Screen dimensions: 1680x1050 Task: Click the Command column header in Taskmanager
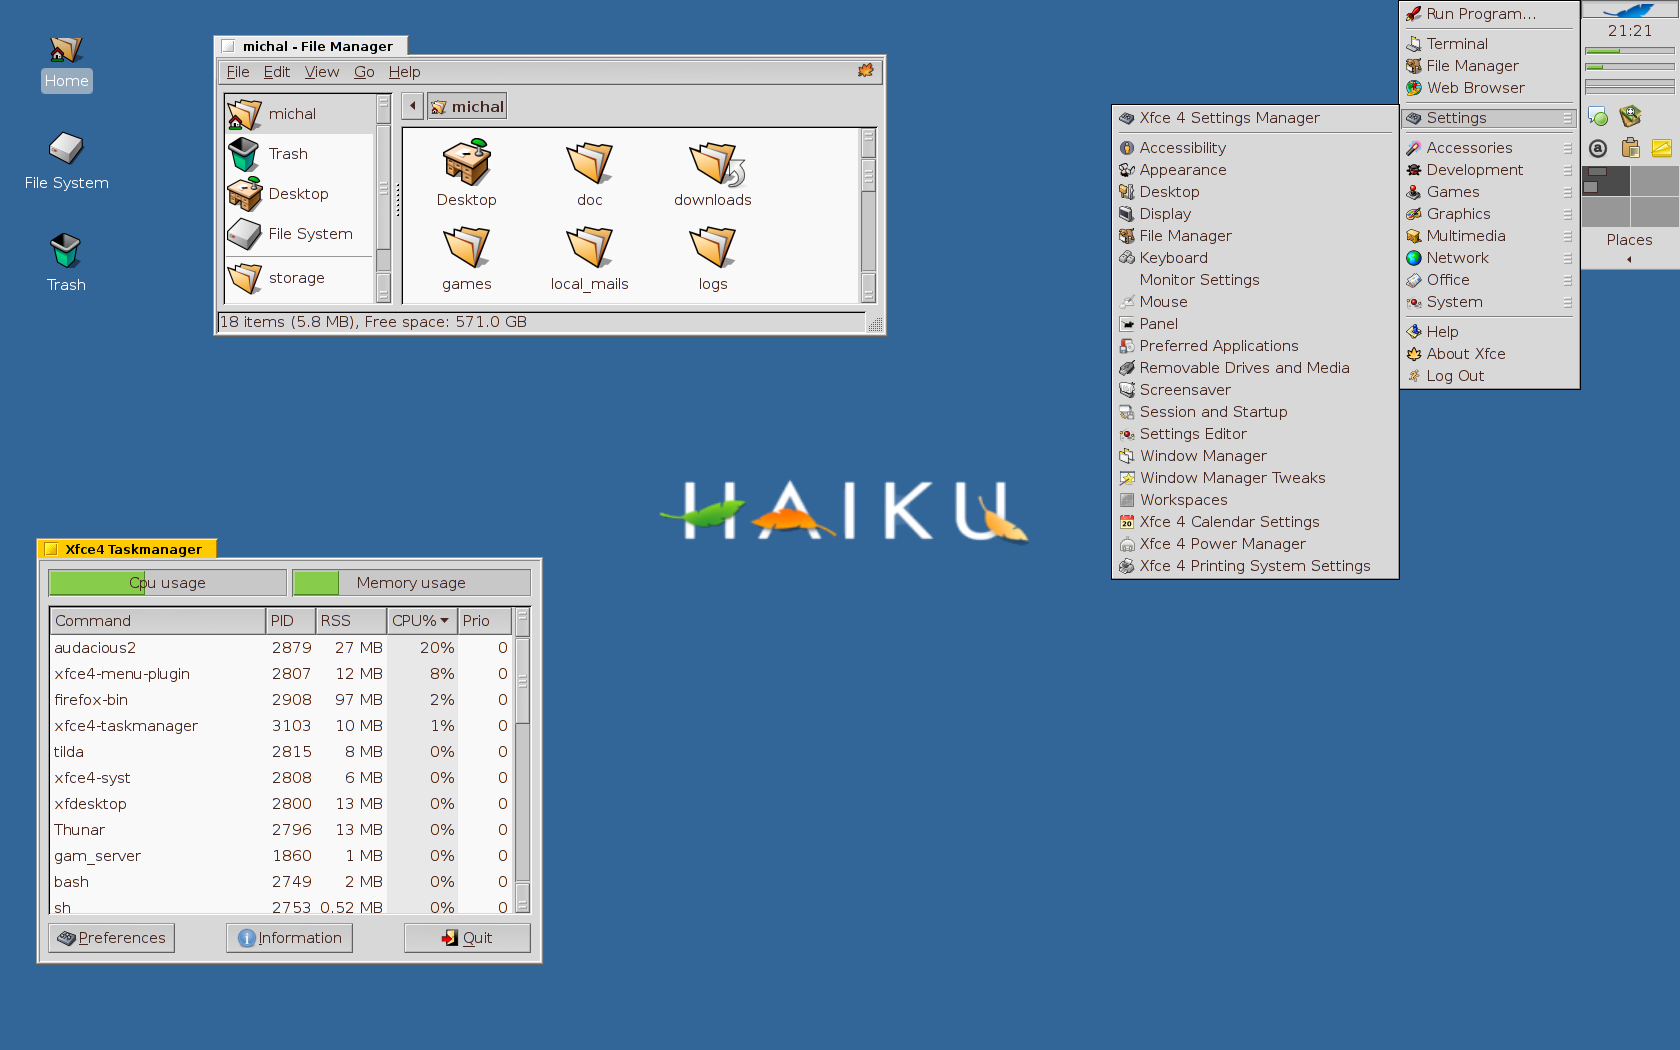pos(158,621)
